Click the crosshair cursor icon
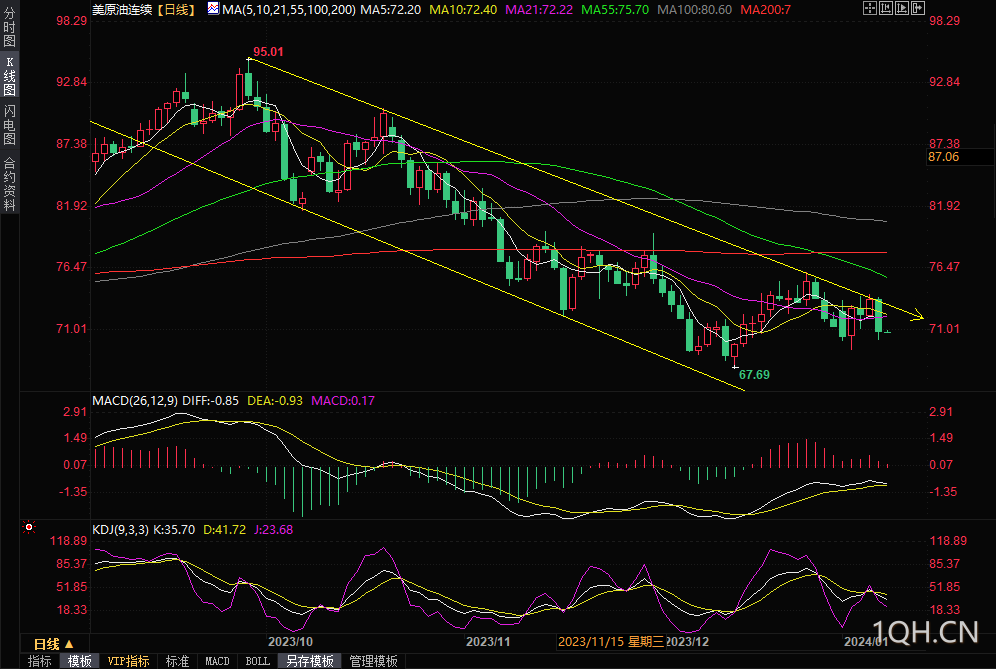Screen dimensions: 996x669 (x=870, y=8)
